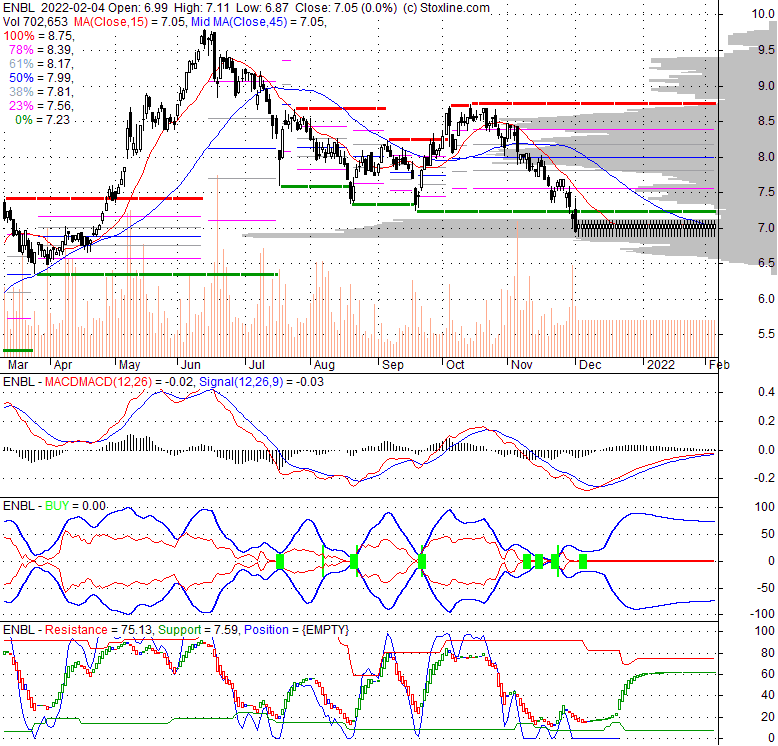The width and height of the screenshot is (778, 746).
Task: Click the 'Resistance = 75.13' label
Action: [x=100, y=630]
